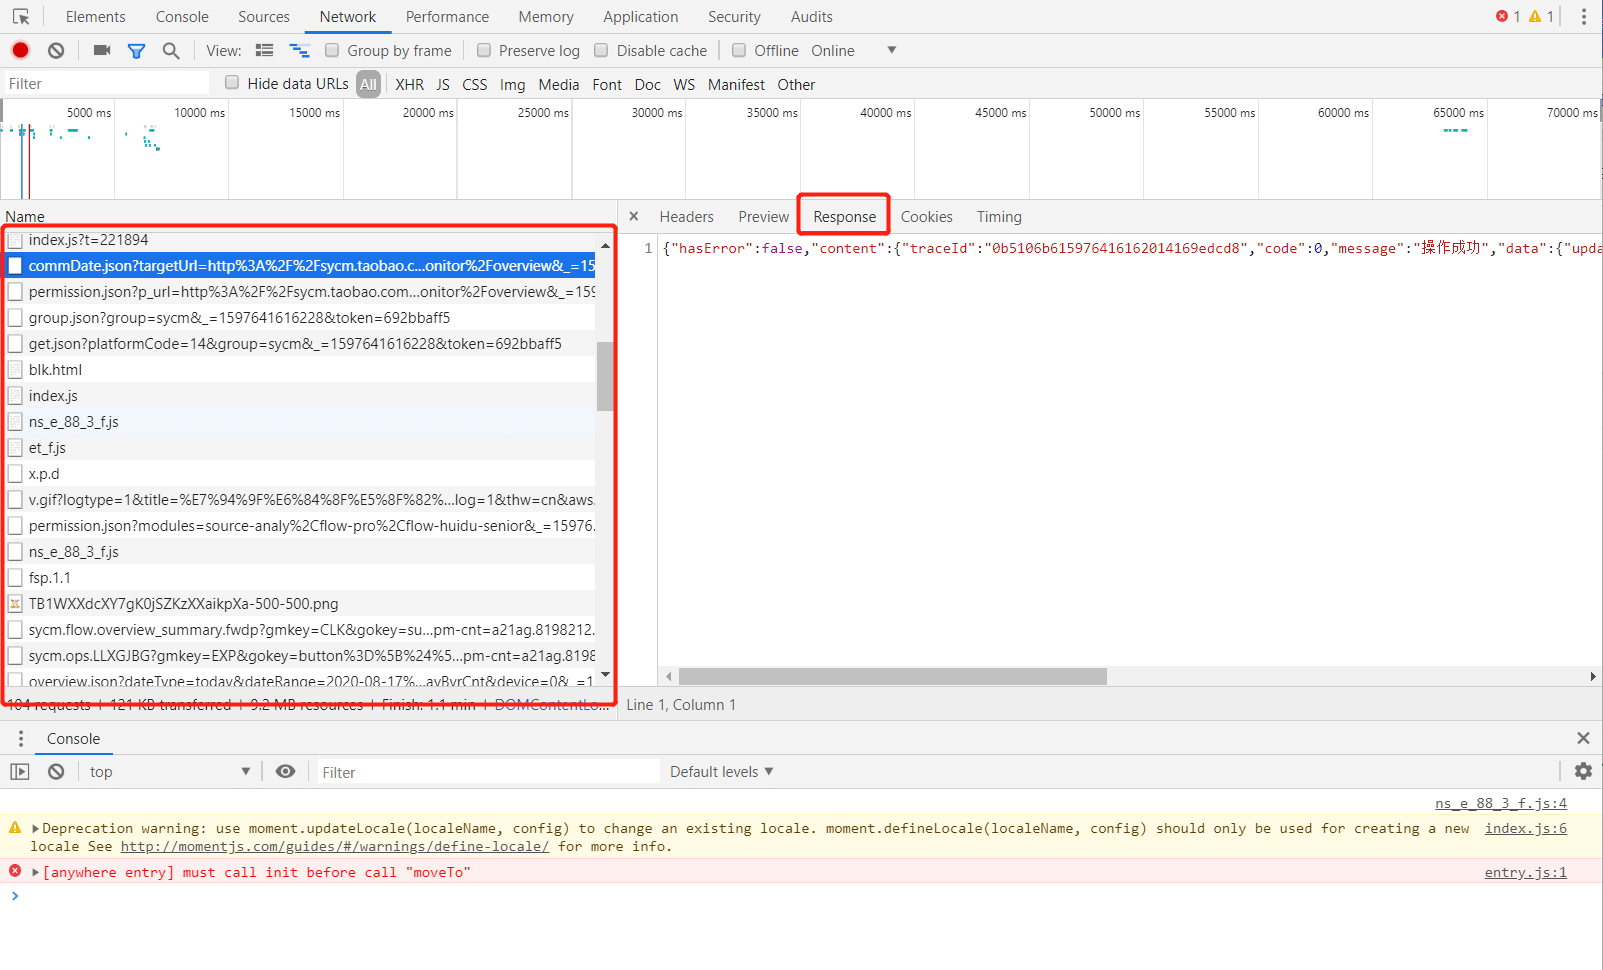Click the console error icon for anywhere entry
This screenshot has width=1603, height=970.
pos(15,871)
